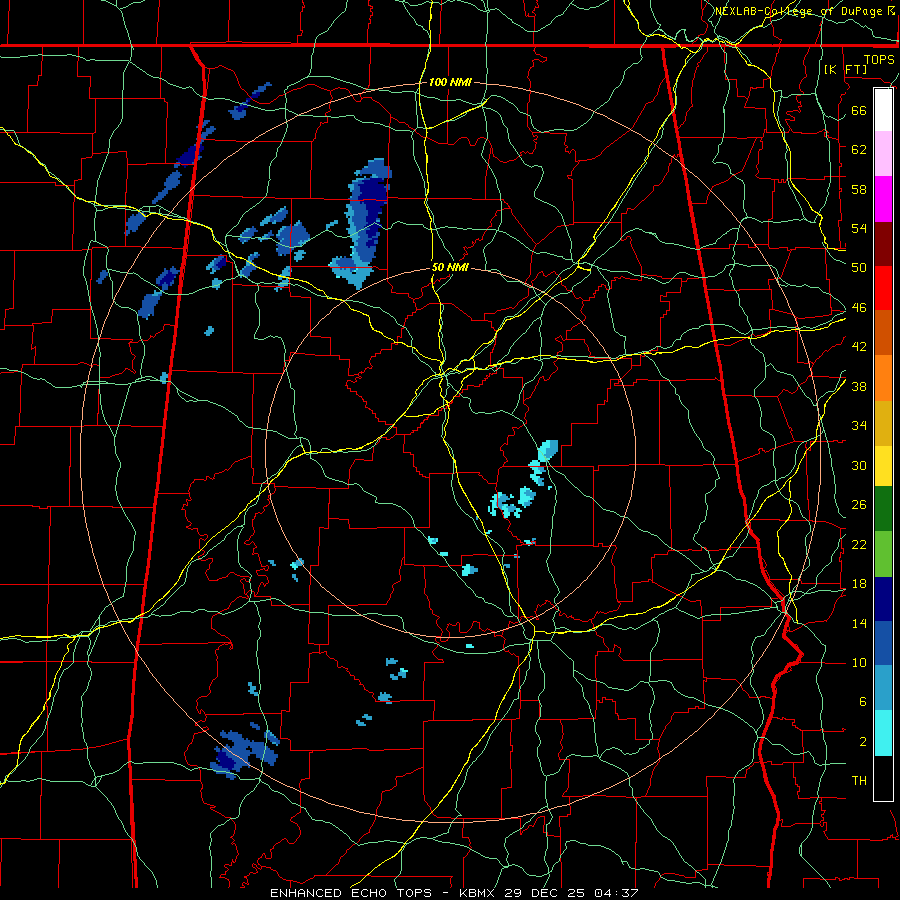Click the legend value "6"

[862, 701]
